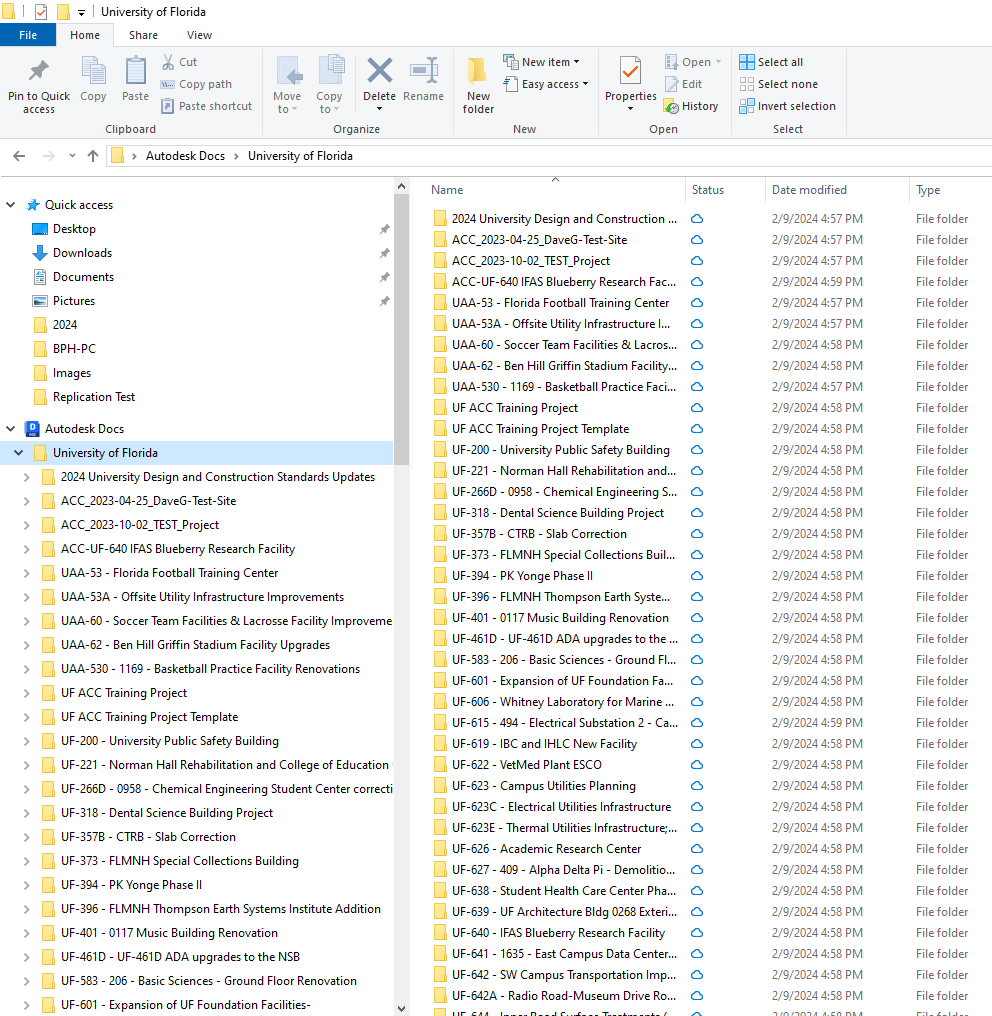Collapse the Autodesk Docs tree node
Screen dimensions: 992x1016
click(10, 429)
